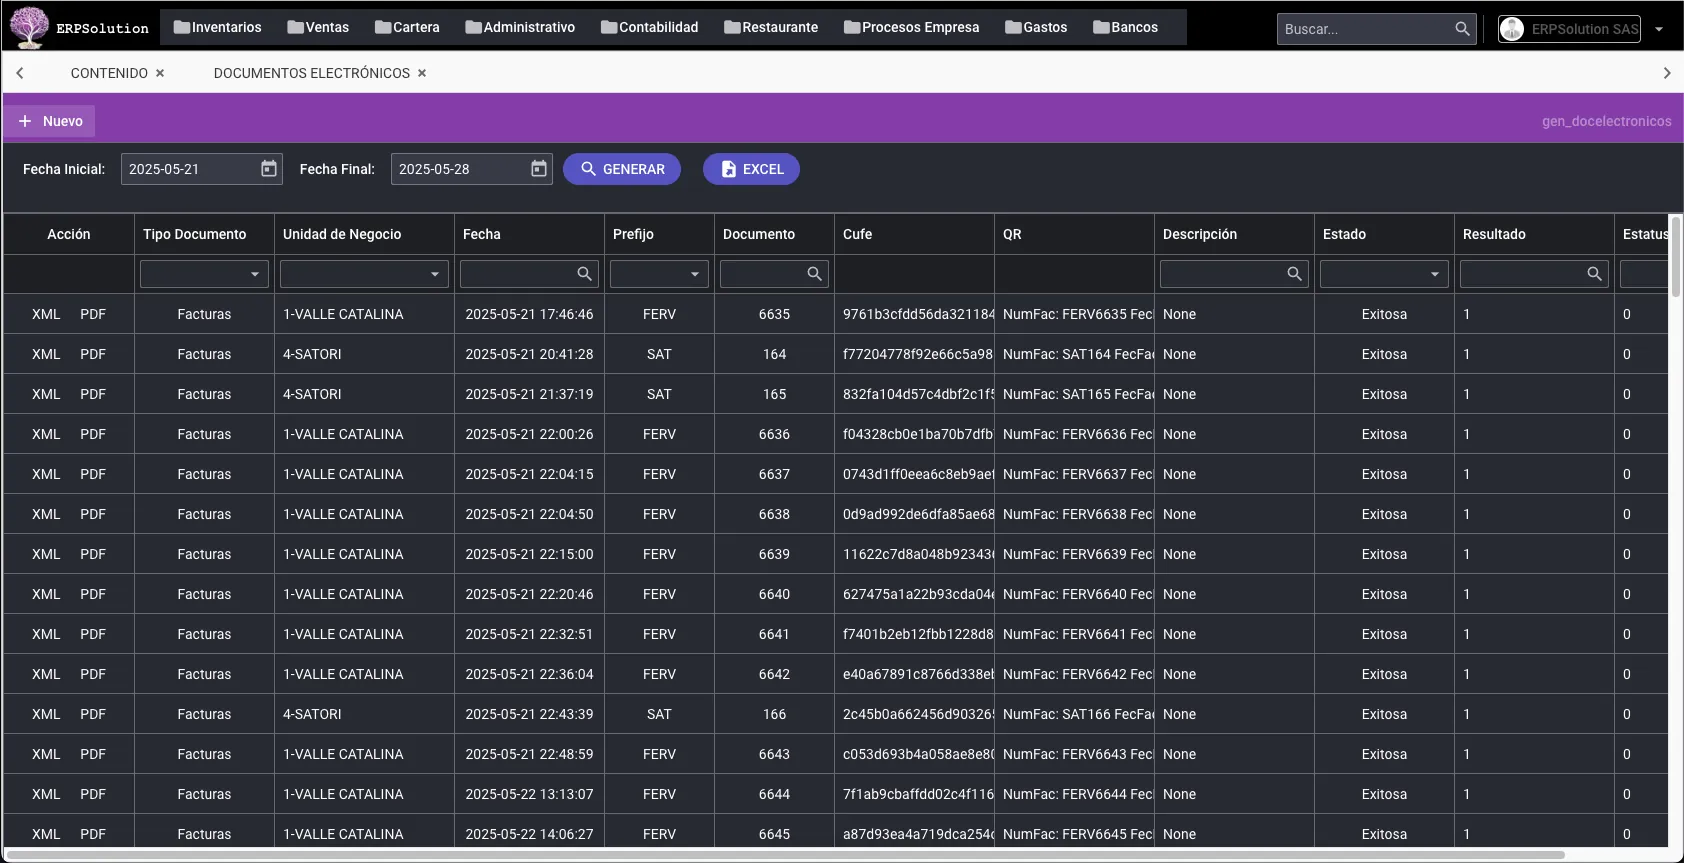Expand the user account dropdown arrow

(1659, 29)
